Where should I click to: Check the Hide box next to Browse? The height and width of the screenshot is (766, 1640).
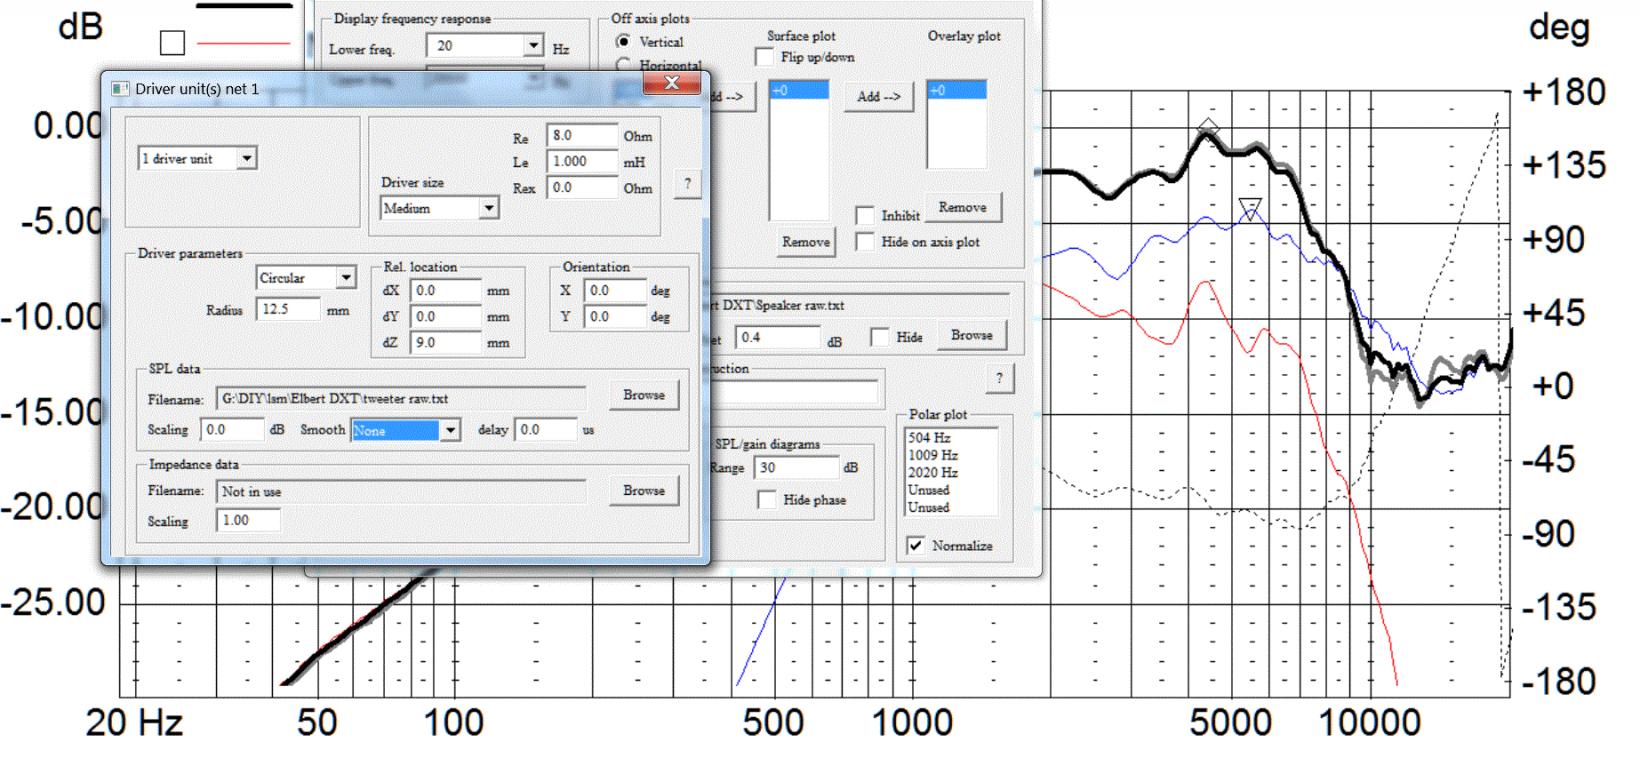(x=879, y=337)
